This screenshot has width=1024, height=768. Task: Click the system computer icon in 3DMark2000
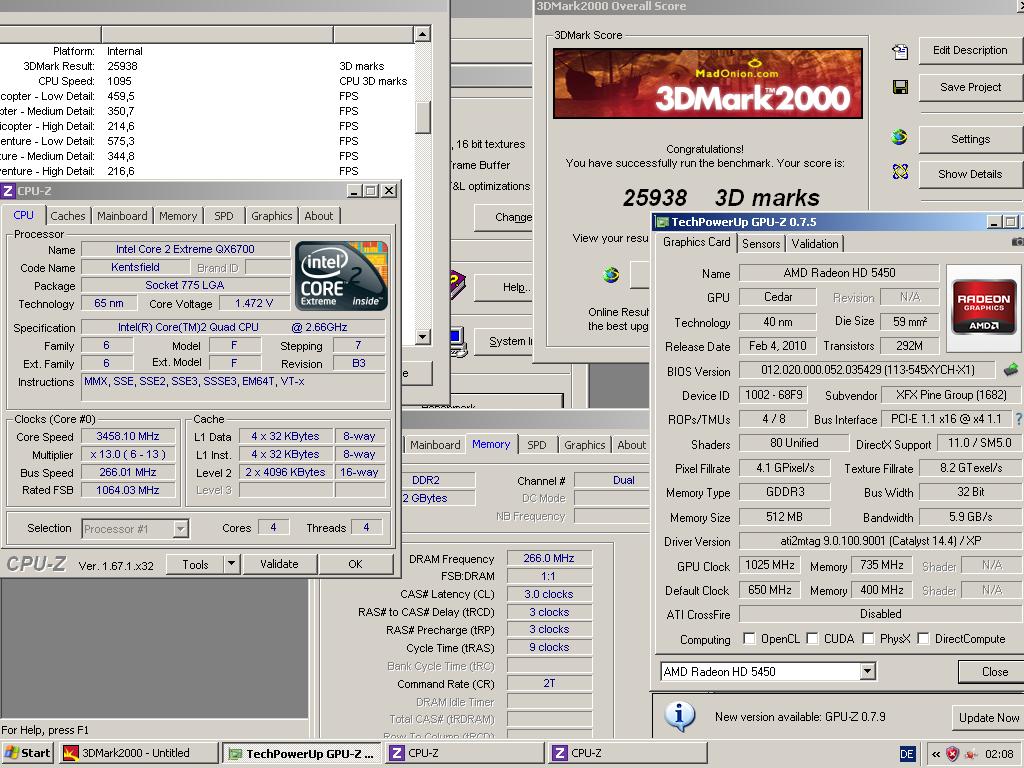pyautogui.click(x=458, y=342)
